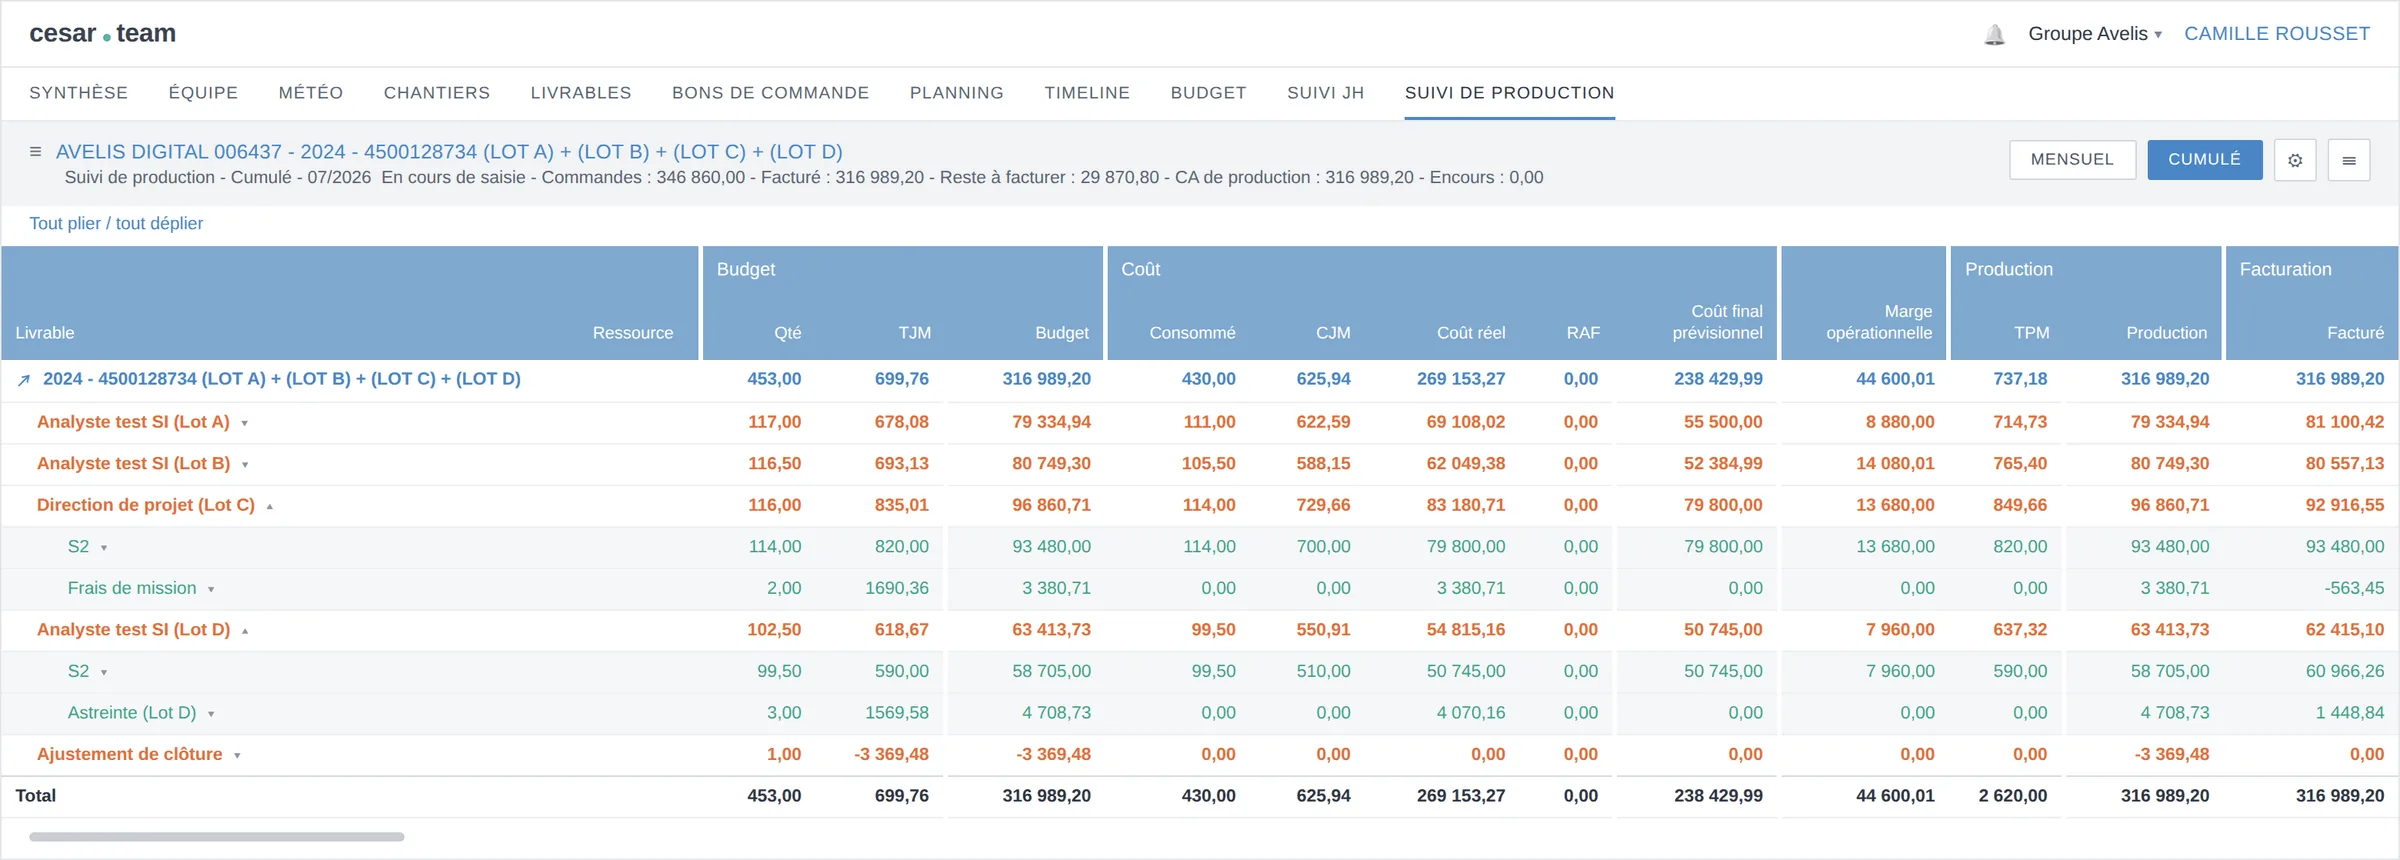Expand Analyste test SI (Lot B) row
This screenshot has width=2400, height=860.
(245, 465)
